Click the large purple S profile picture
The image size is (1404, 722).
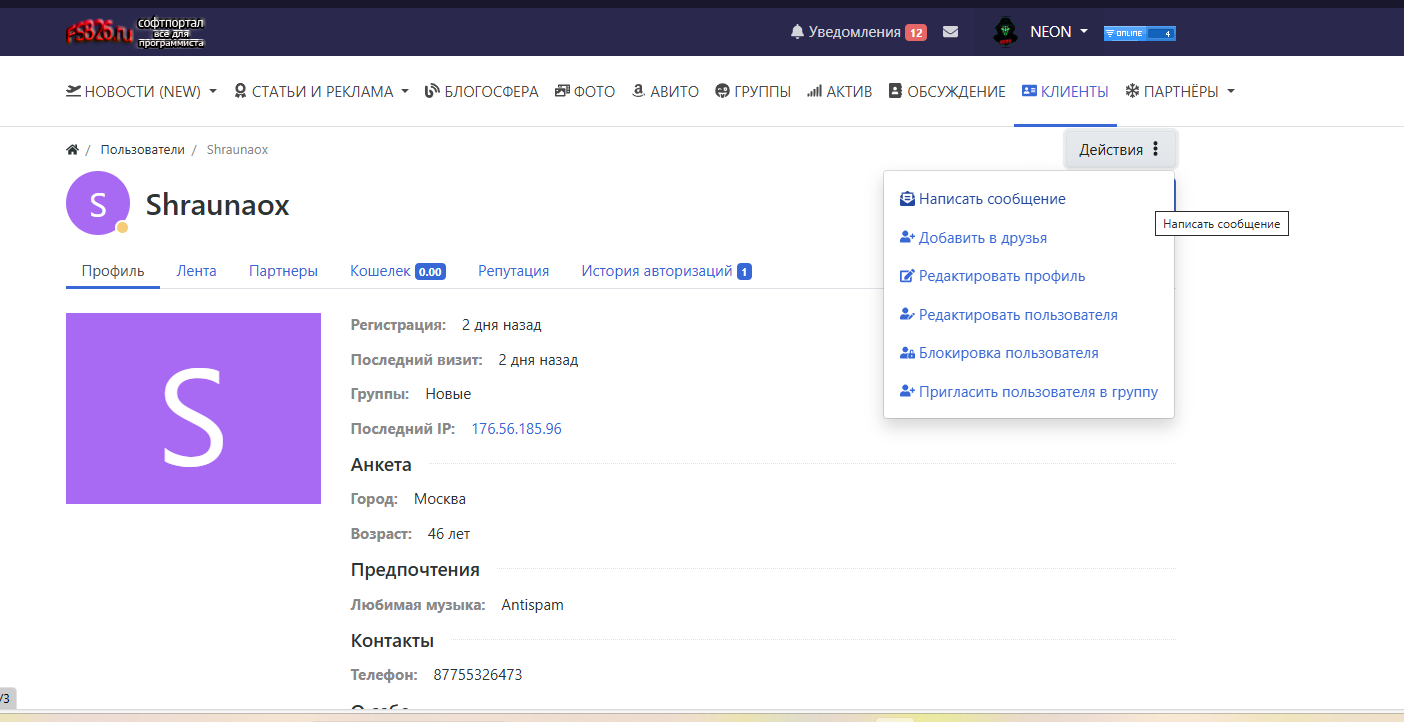pyautogui.click(x=193, y=409)
